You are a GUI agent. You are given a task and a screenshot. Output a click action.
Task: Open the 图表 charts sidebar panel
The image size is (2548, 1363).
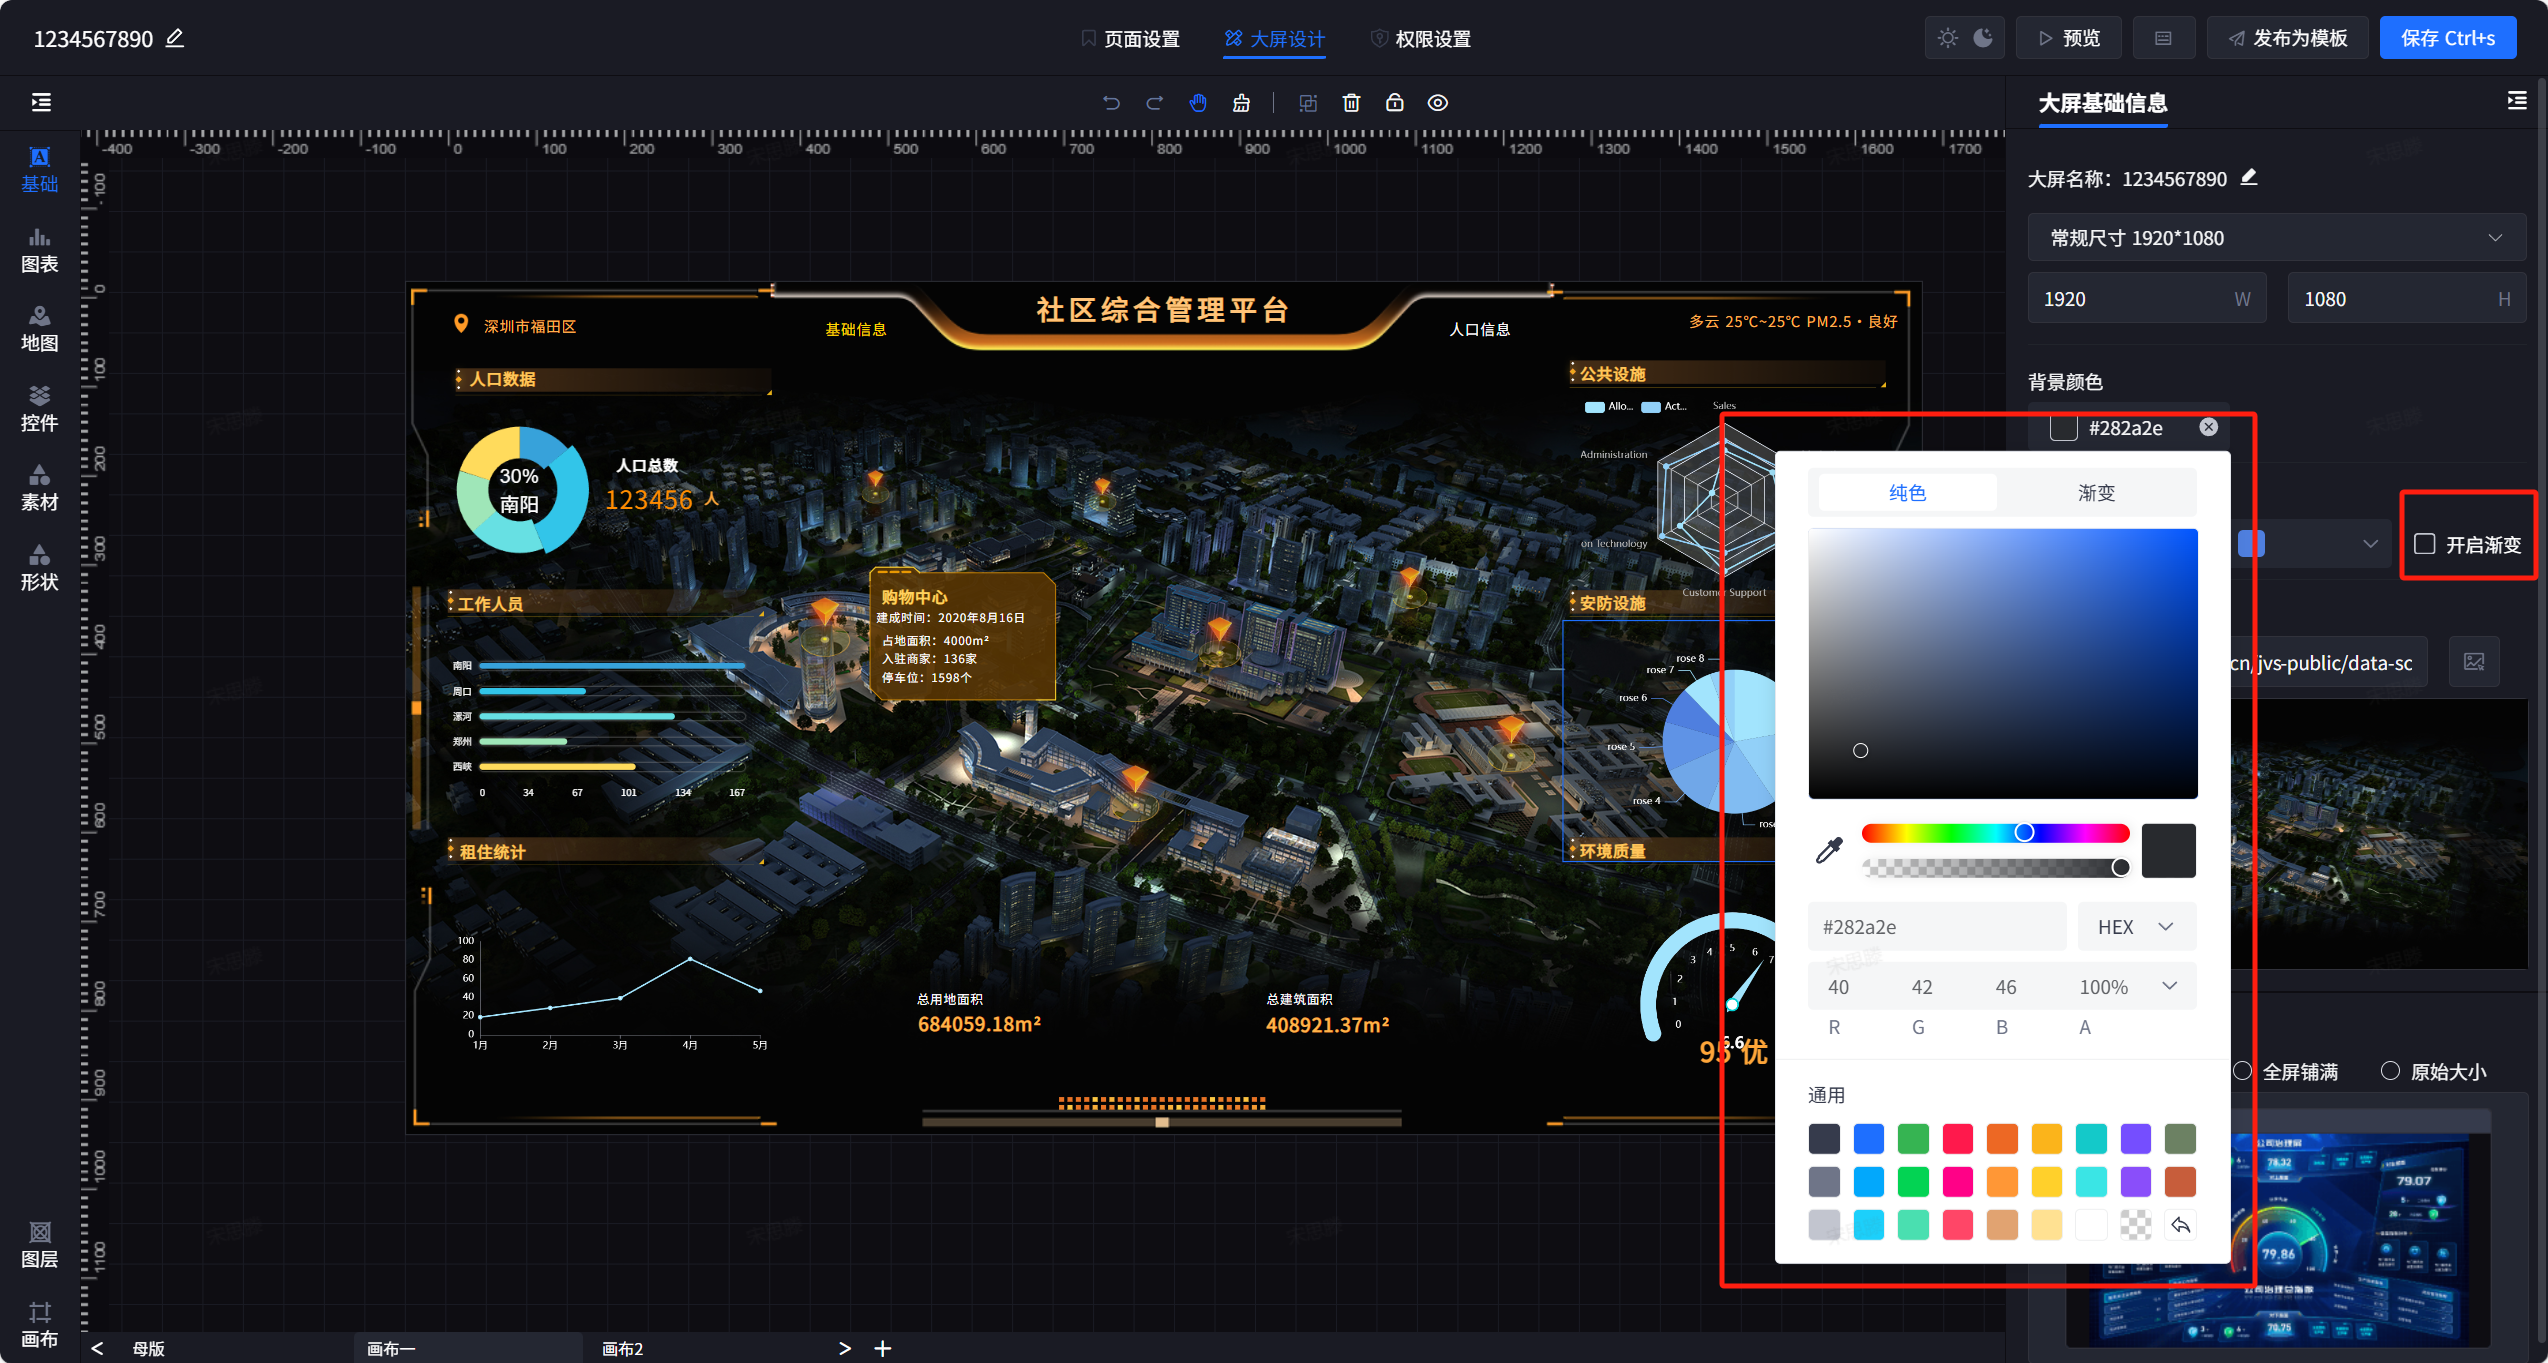click(39, 250)
